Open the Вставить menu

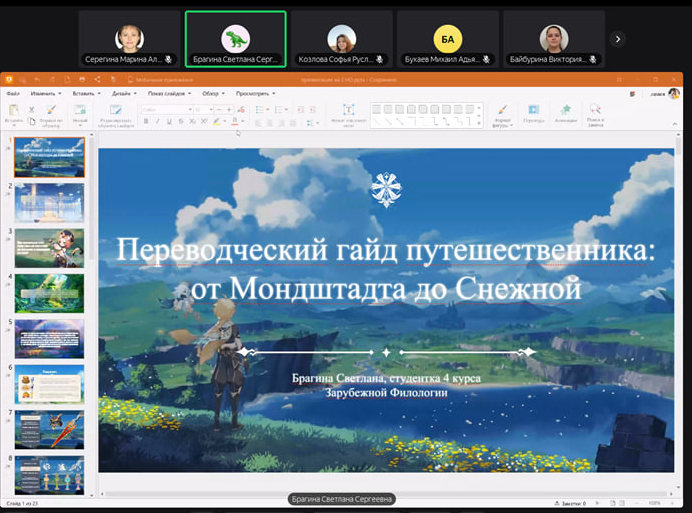coord(86,94)
